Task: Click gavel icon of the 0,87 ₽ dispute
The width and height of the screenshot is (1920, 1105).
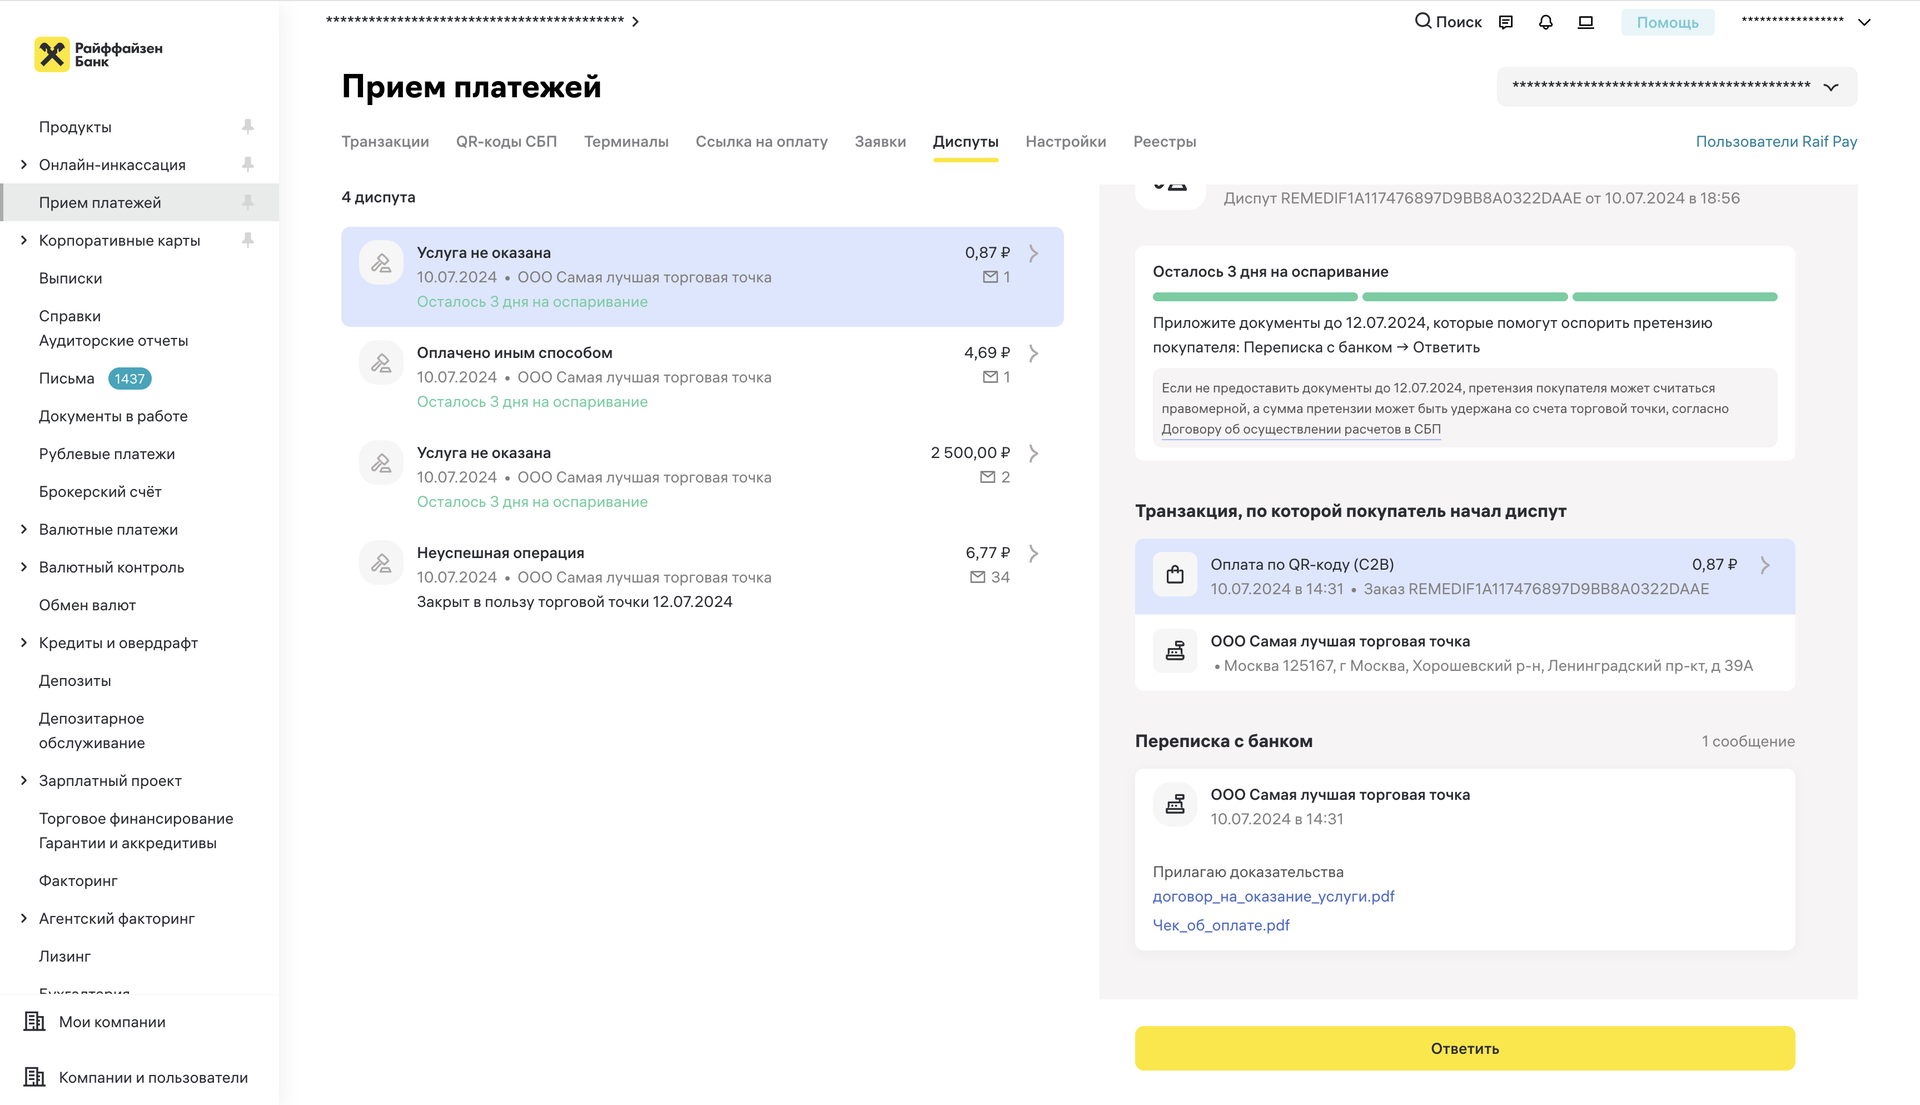Action: pos(381,263)
